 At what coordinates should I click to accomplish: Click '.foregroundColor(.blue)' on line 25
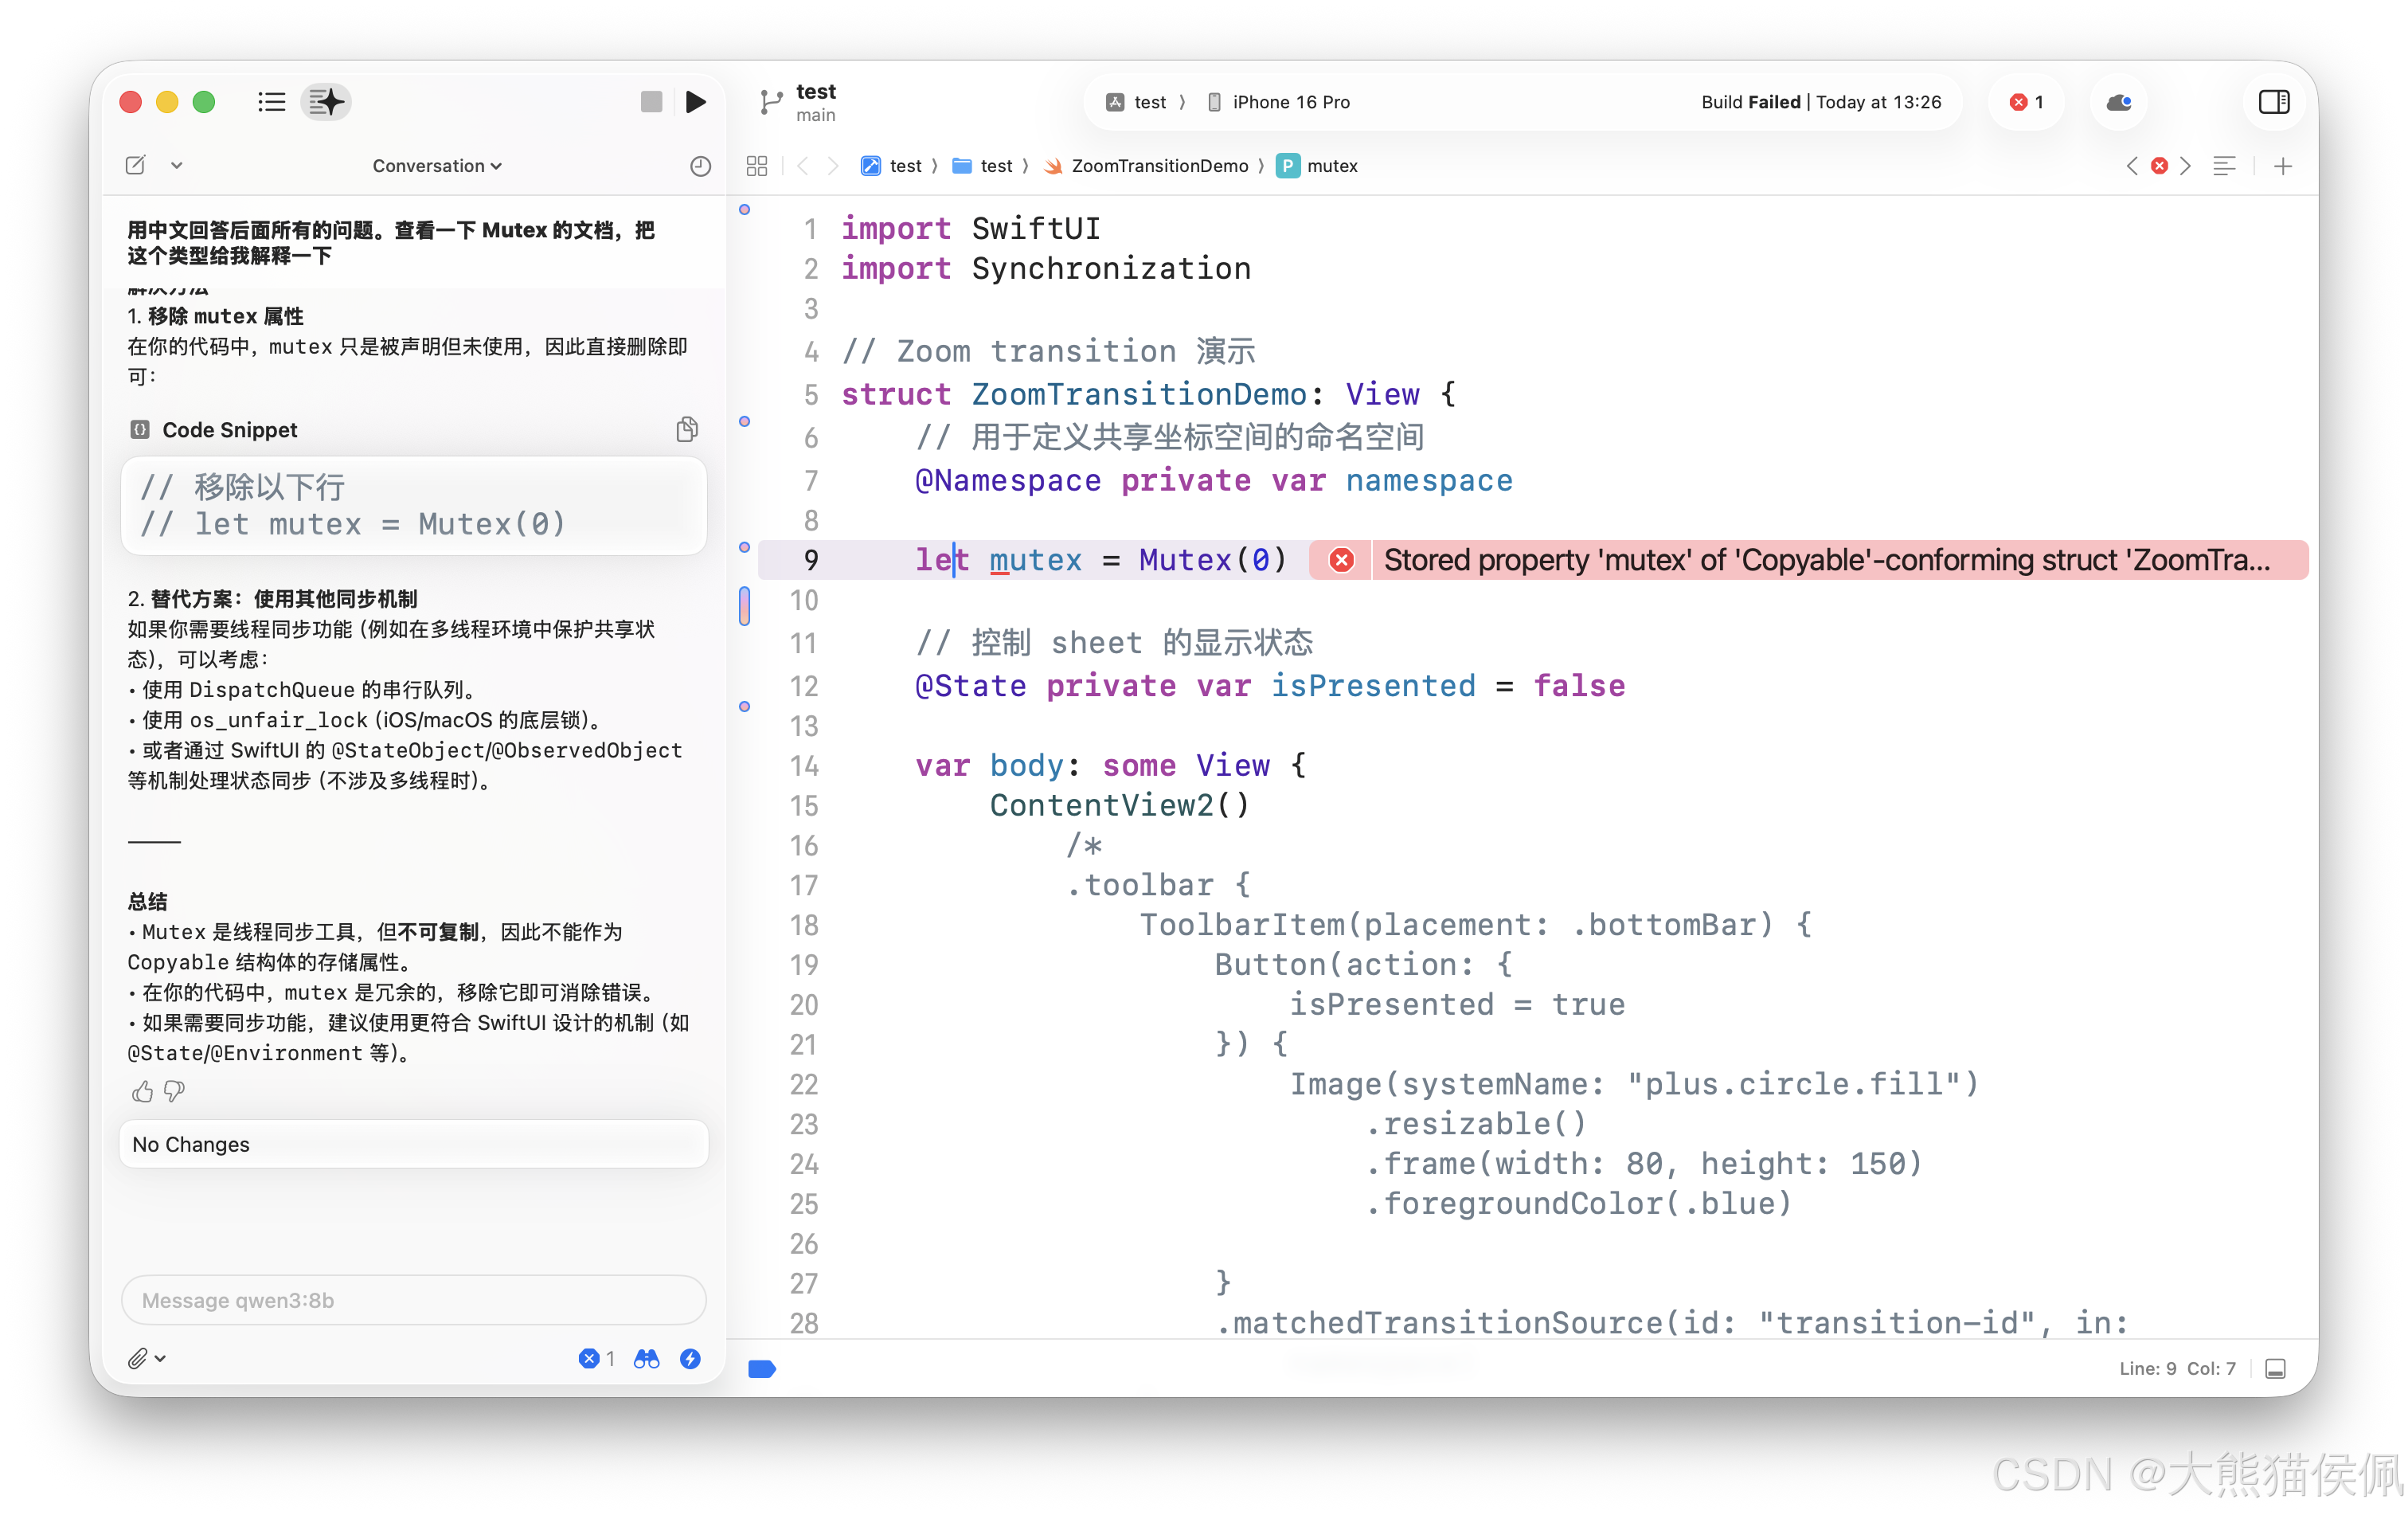point(1578,1203)
